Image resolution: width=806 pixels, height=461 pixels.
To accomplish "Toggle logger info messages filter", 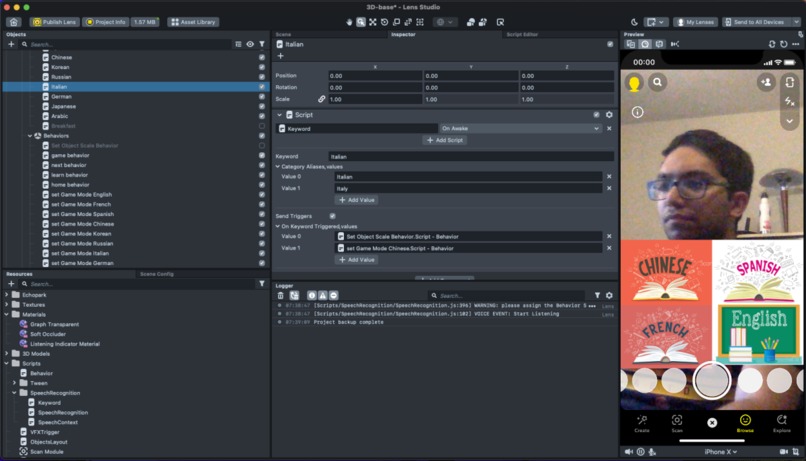I will (312, 296).
